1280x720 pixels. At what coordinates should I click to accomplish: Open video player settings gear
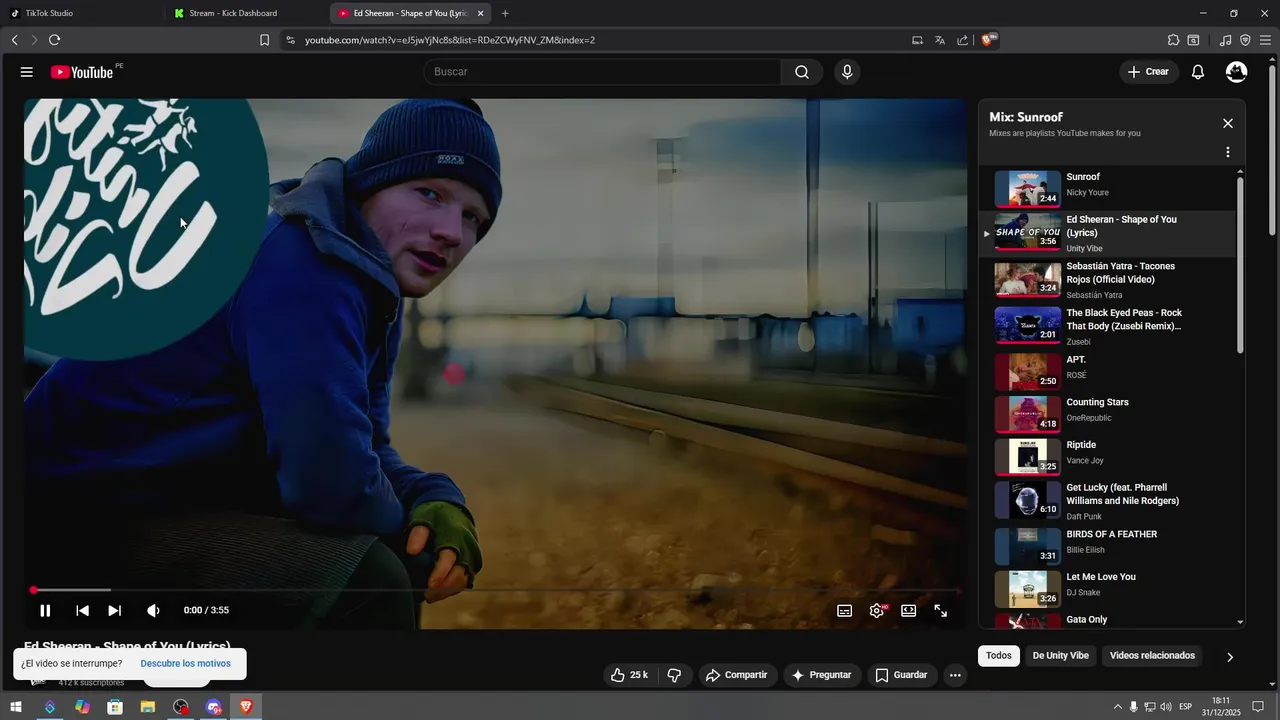[877, 611]
